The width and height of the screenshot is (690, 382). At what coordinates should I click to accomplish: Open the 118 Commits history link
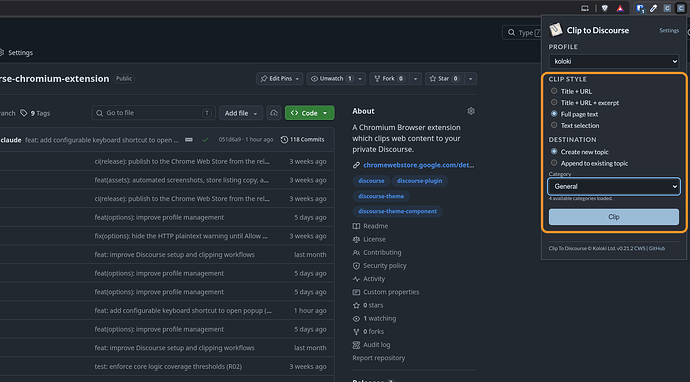[x=302, y=140]
